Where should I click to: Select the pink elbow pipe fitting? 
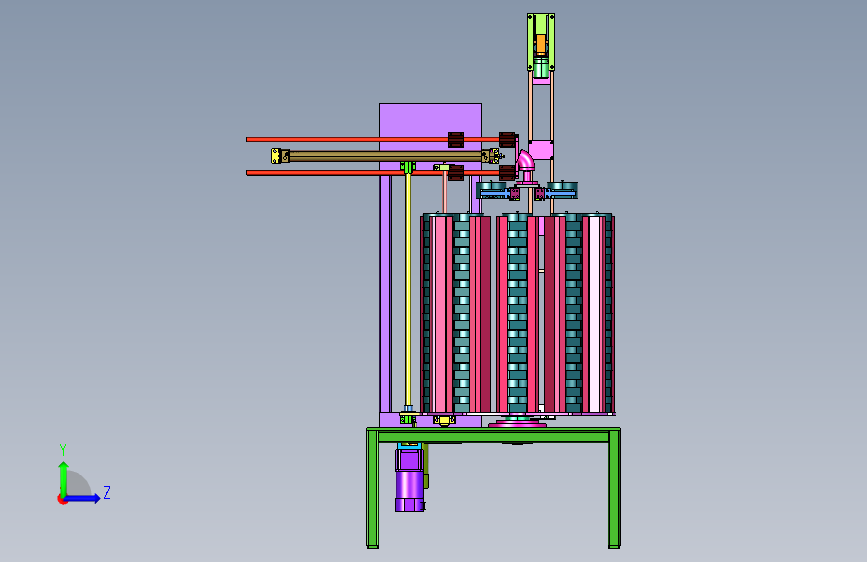[x=525, y=162]
